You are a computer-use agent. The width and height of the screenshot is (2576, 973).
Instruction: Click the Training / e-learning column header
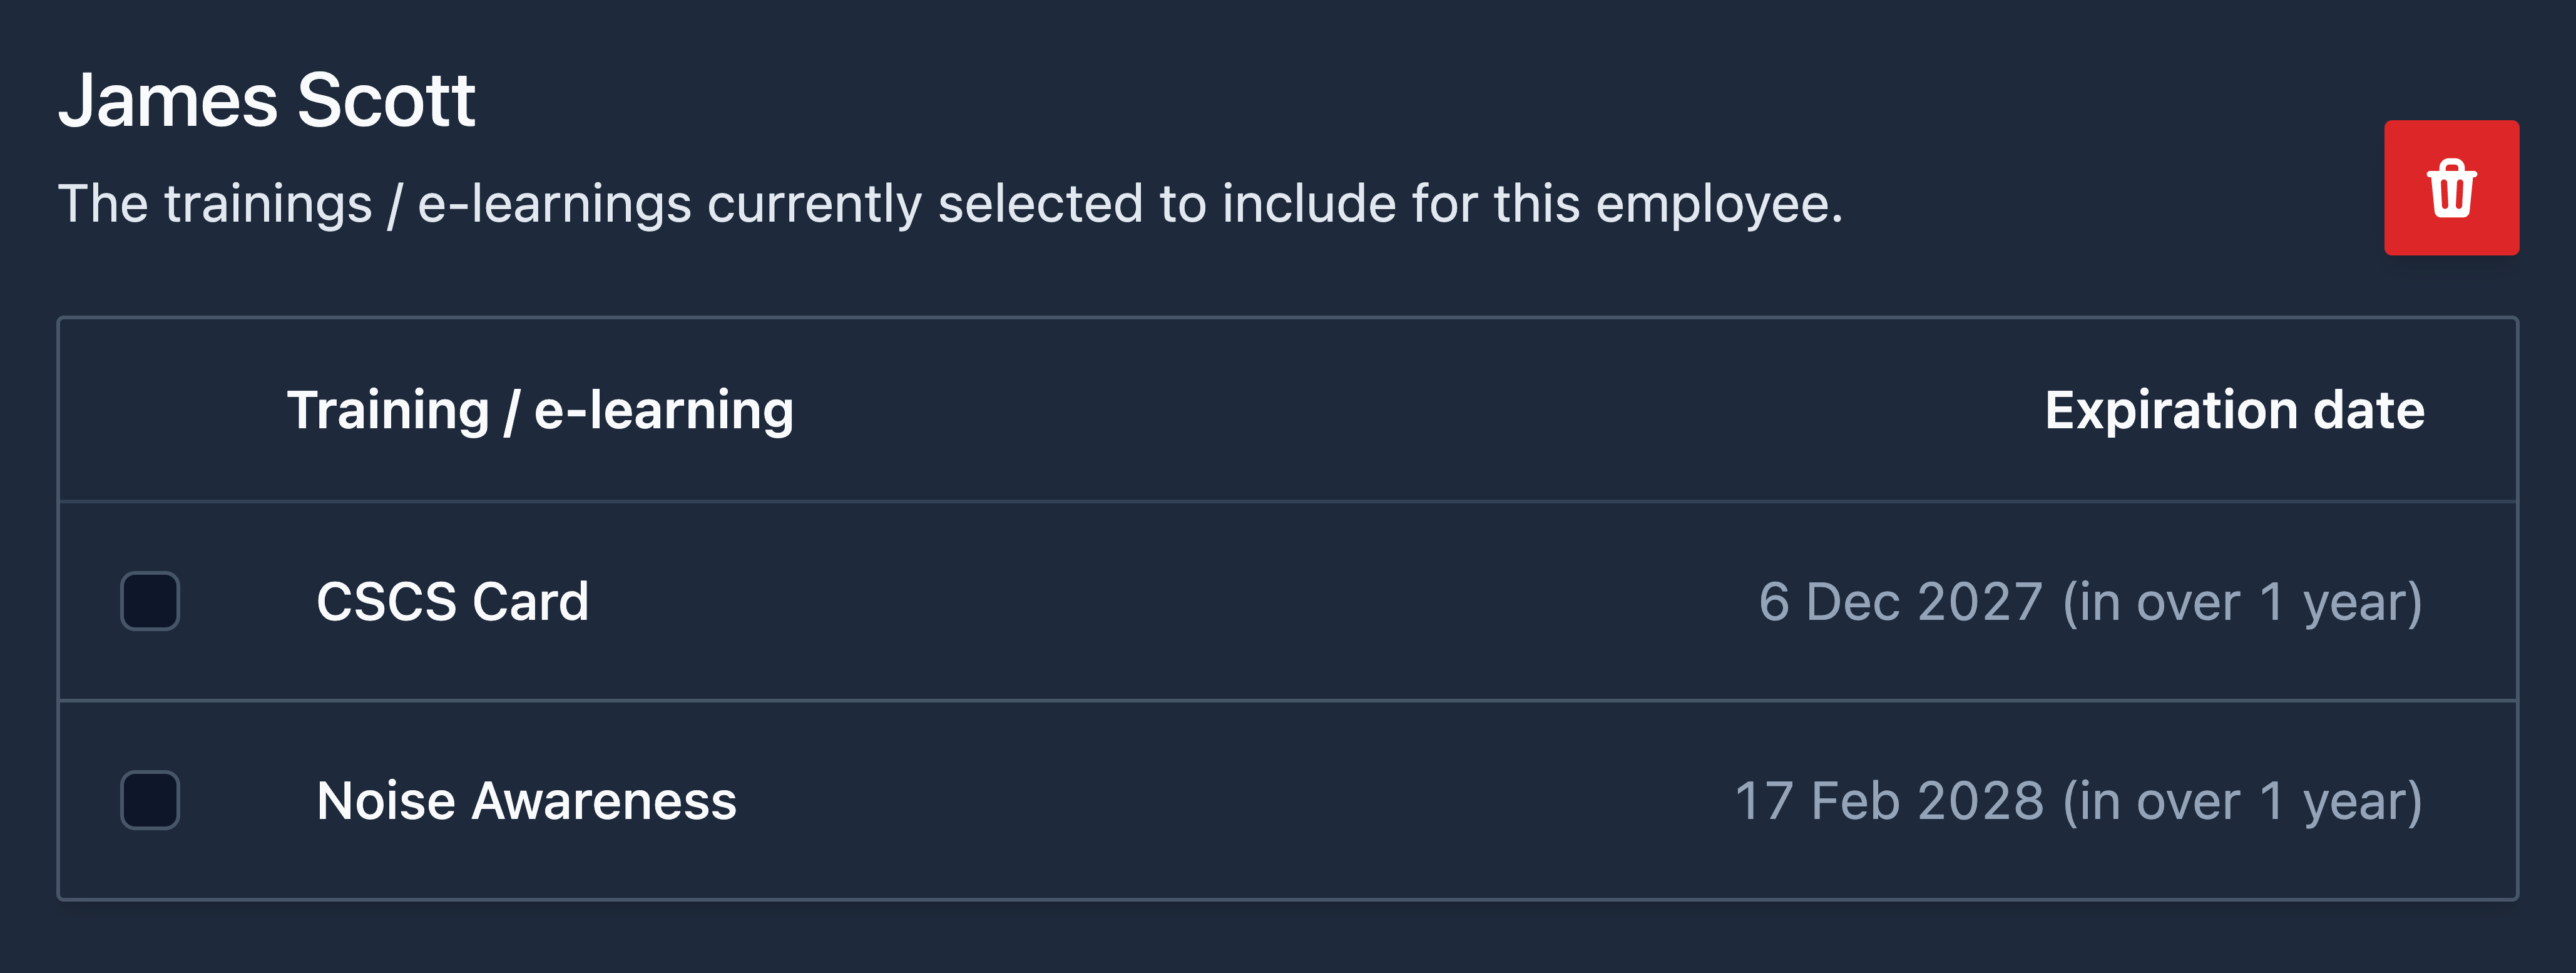pyautogui.click(x=540, y=410)
